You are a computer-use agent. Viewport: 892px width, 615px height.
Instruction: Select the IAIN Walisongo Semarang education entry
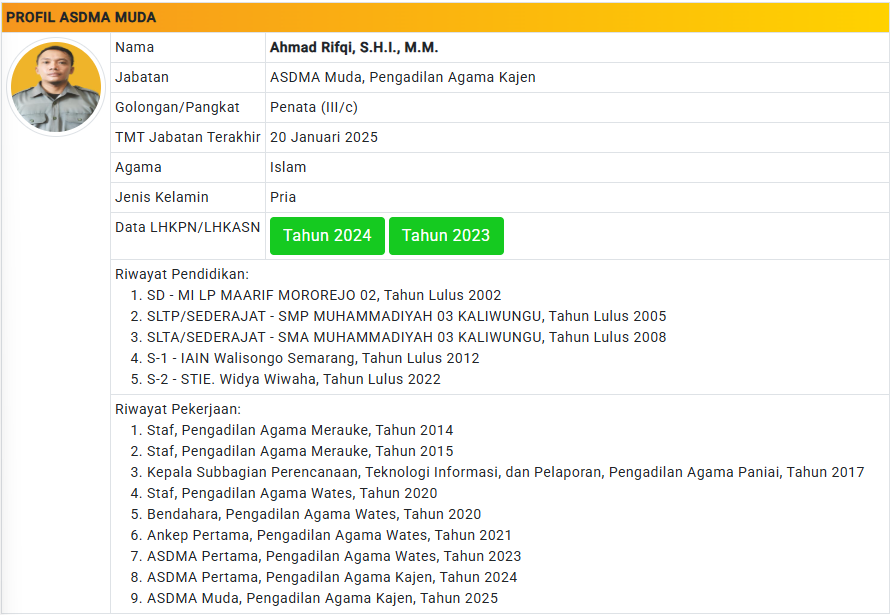[x=313, y=358]
